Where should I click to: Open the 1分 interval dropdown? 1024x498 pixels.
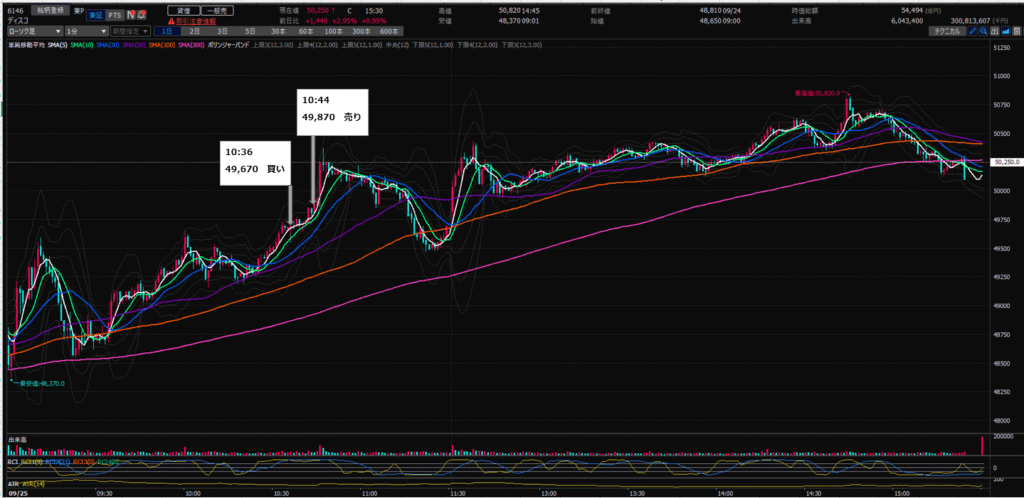(x=85, y=32)
